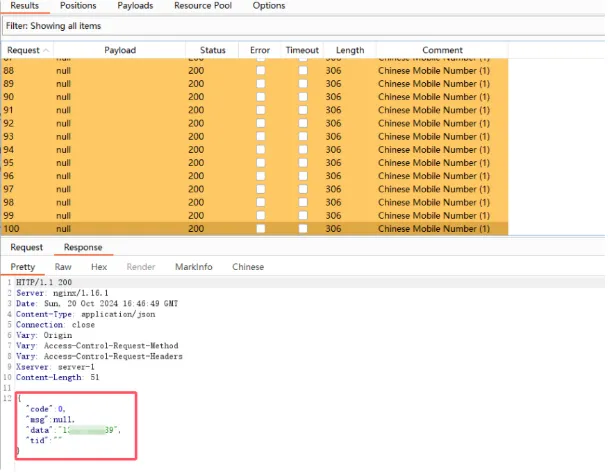
Task: Select request number 98 row
Action: 255,202
